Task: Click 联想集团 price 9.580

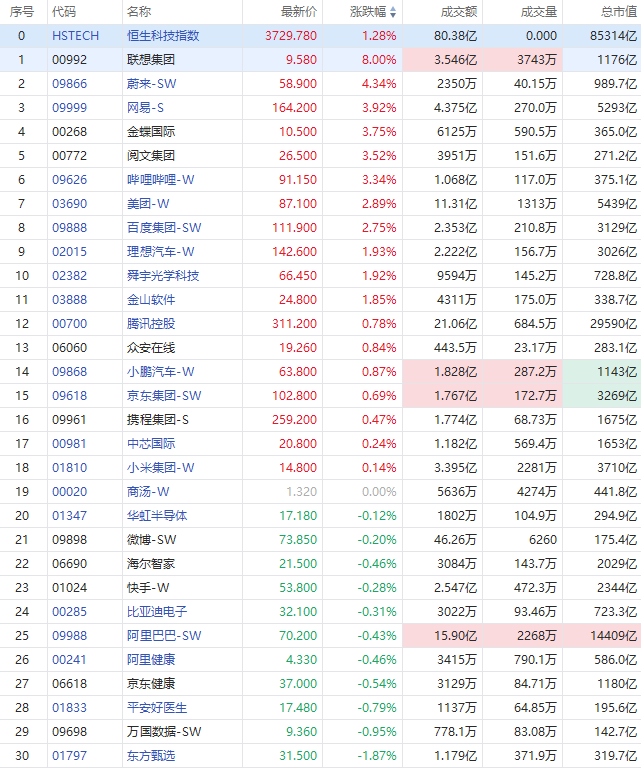Action: [301, 60]
